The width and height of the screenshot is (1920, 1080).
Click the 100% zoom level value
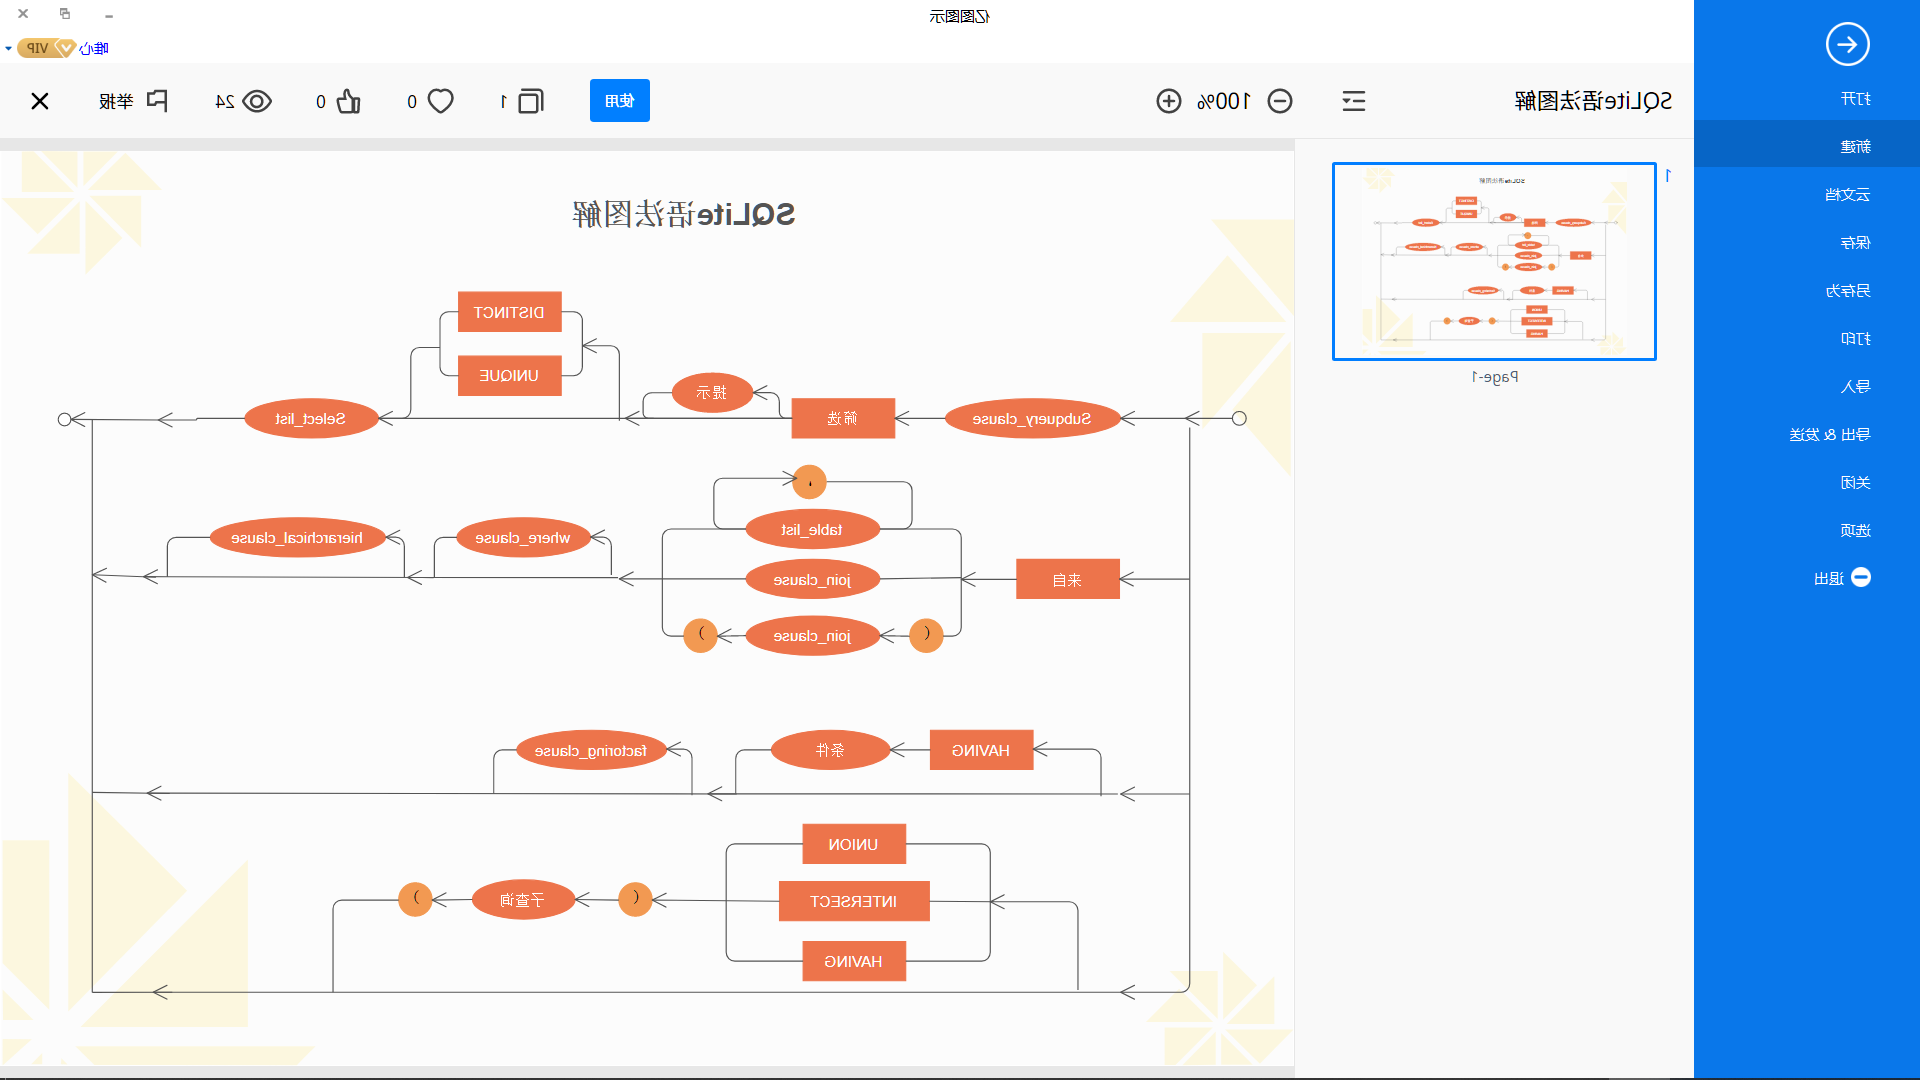tap(1224, 101)
